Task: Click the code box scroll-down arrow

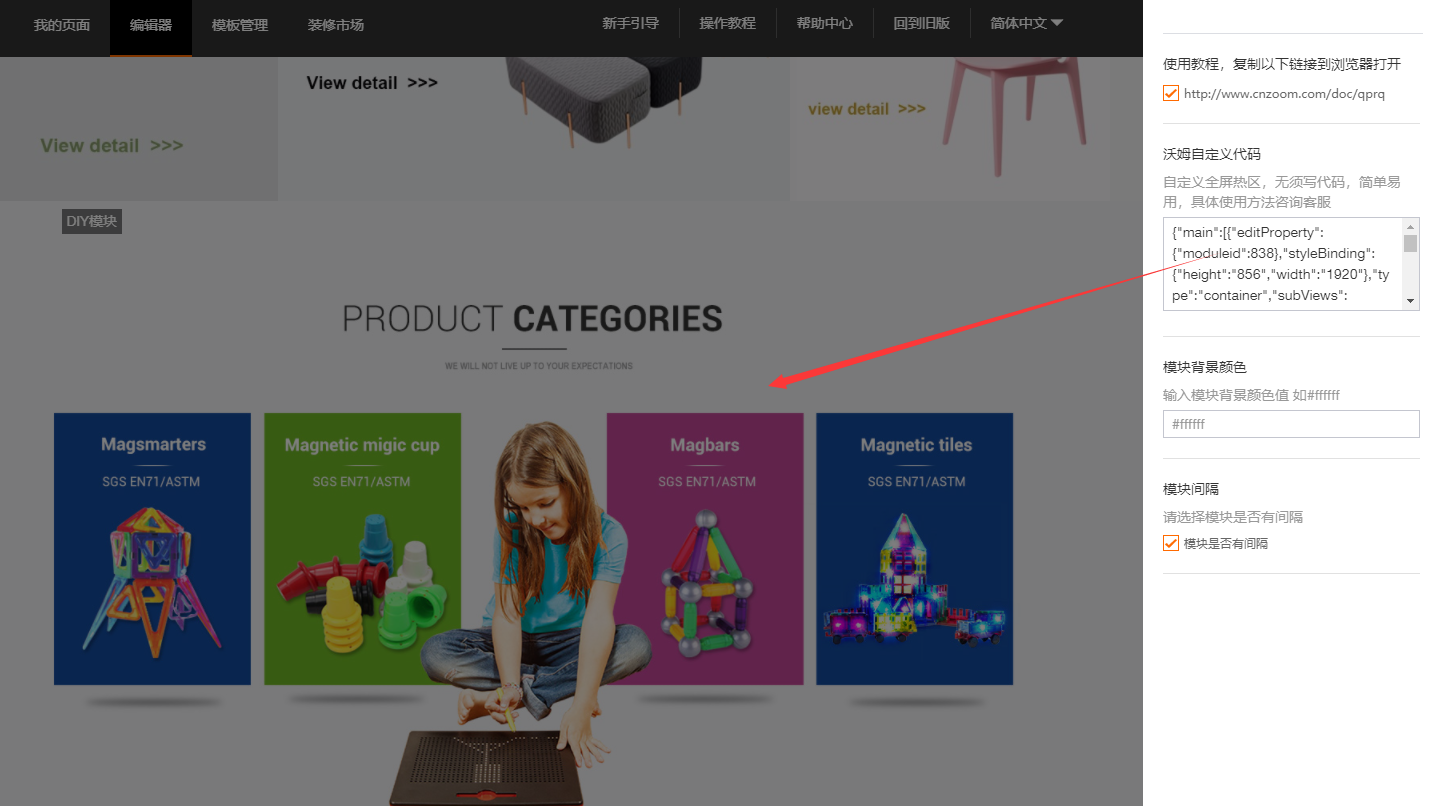Action: coord(1410,301)
